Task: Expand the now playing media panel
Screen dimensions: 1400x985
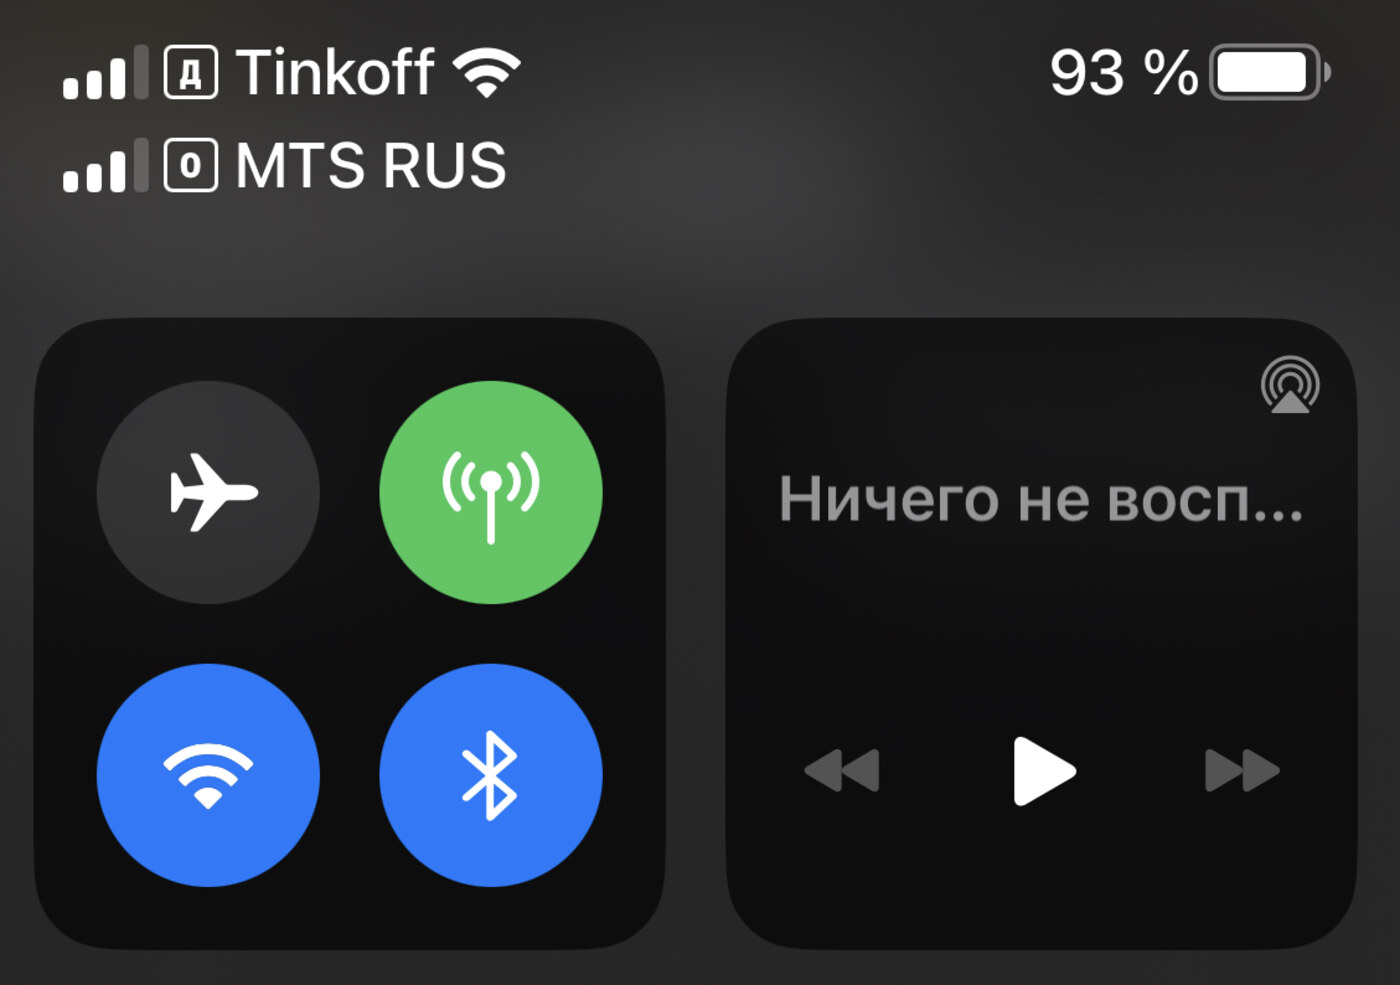Action: coord(1041,634)
